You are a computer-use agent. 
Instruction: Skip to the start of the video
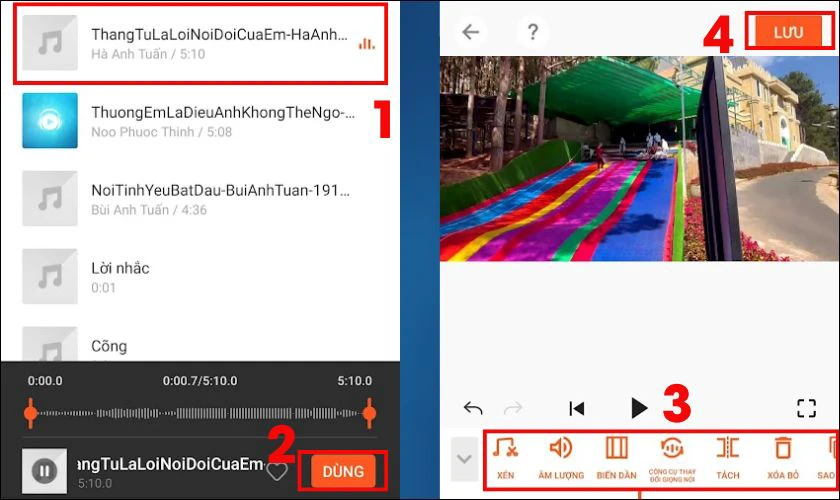[x=576, y=408]
